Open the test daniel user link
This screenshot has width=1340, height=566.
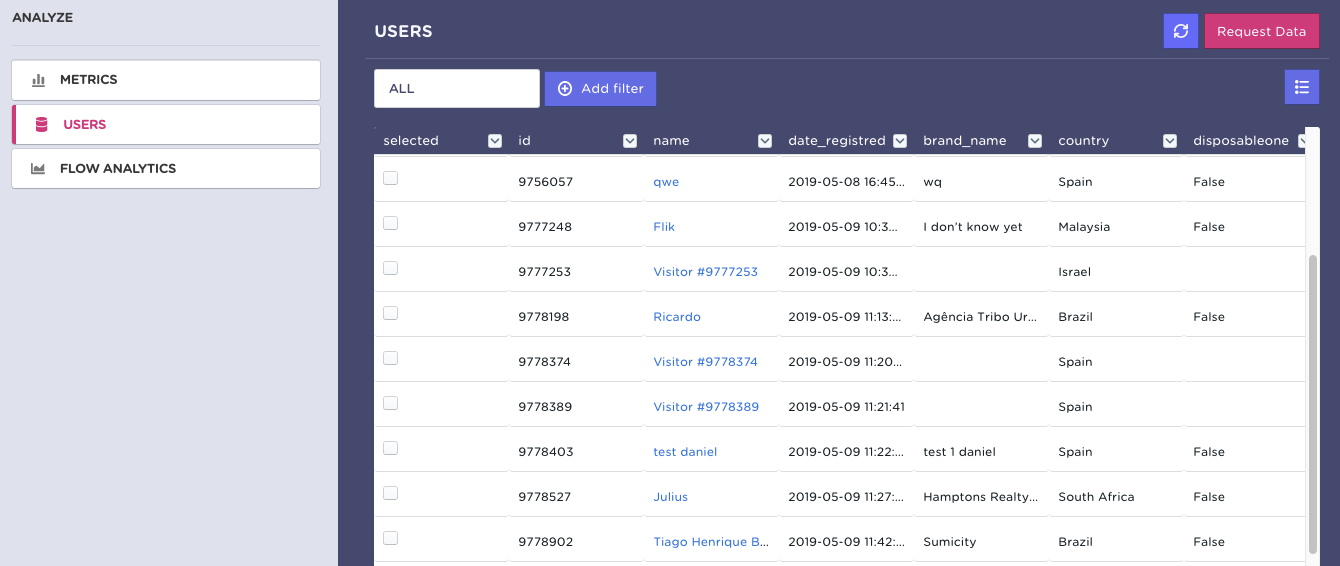[685, 452]
